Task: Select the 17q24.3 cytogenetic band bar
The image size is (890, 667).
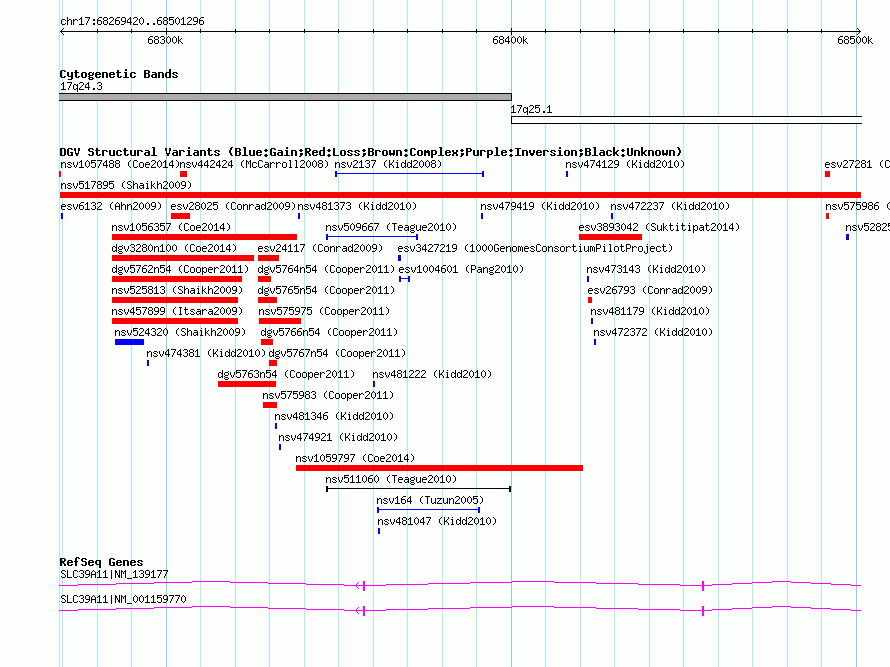Action: 286,97
